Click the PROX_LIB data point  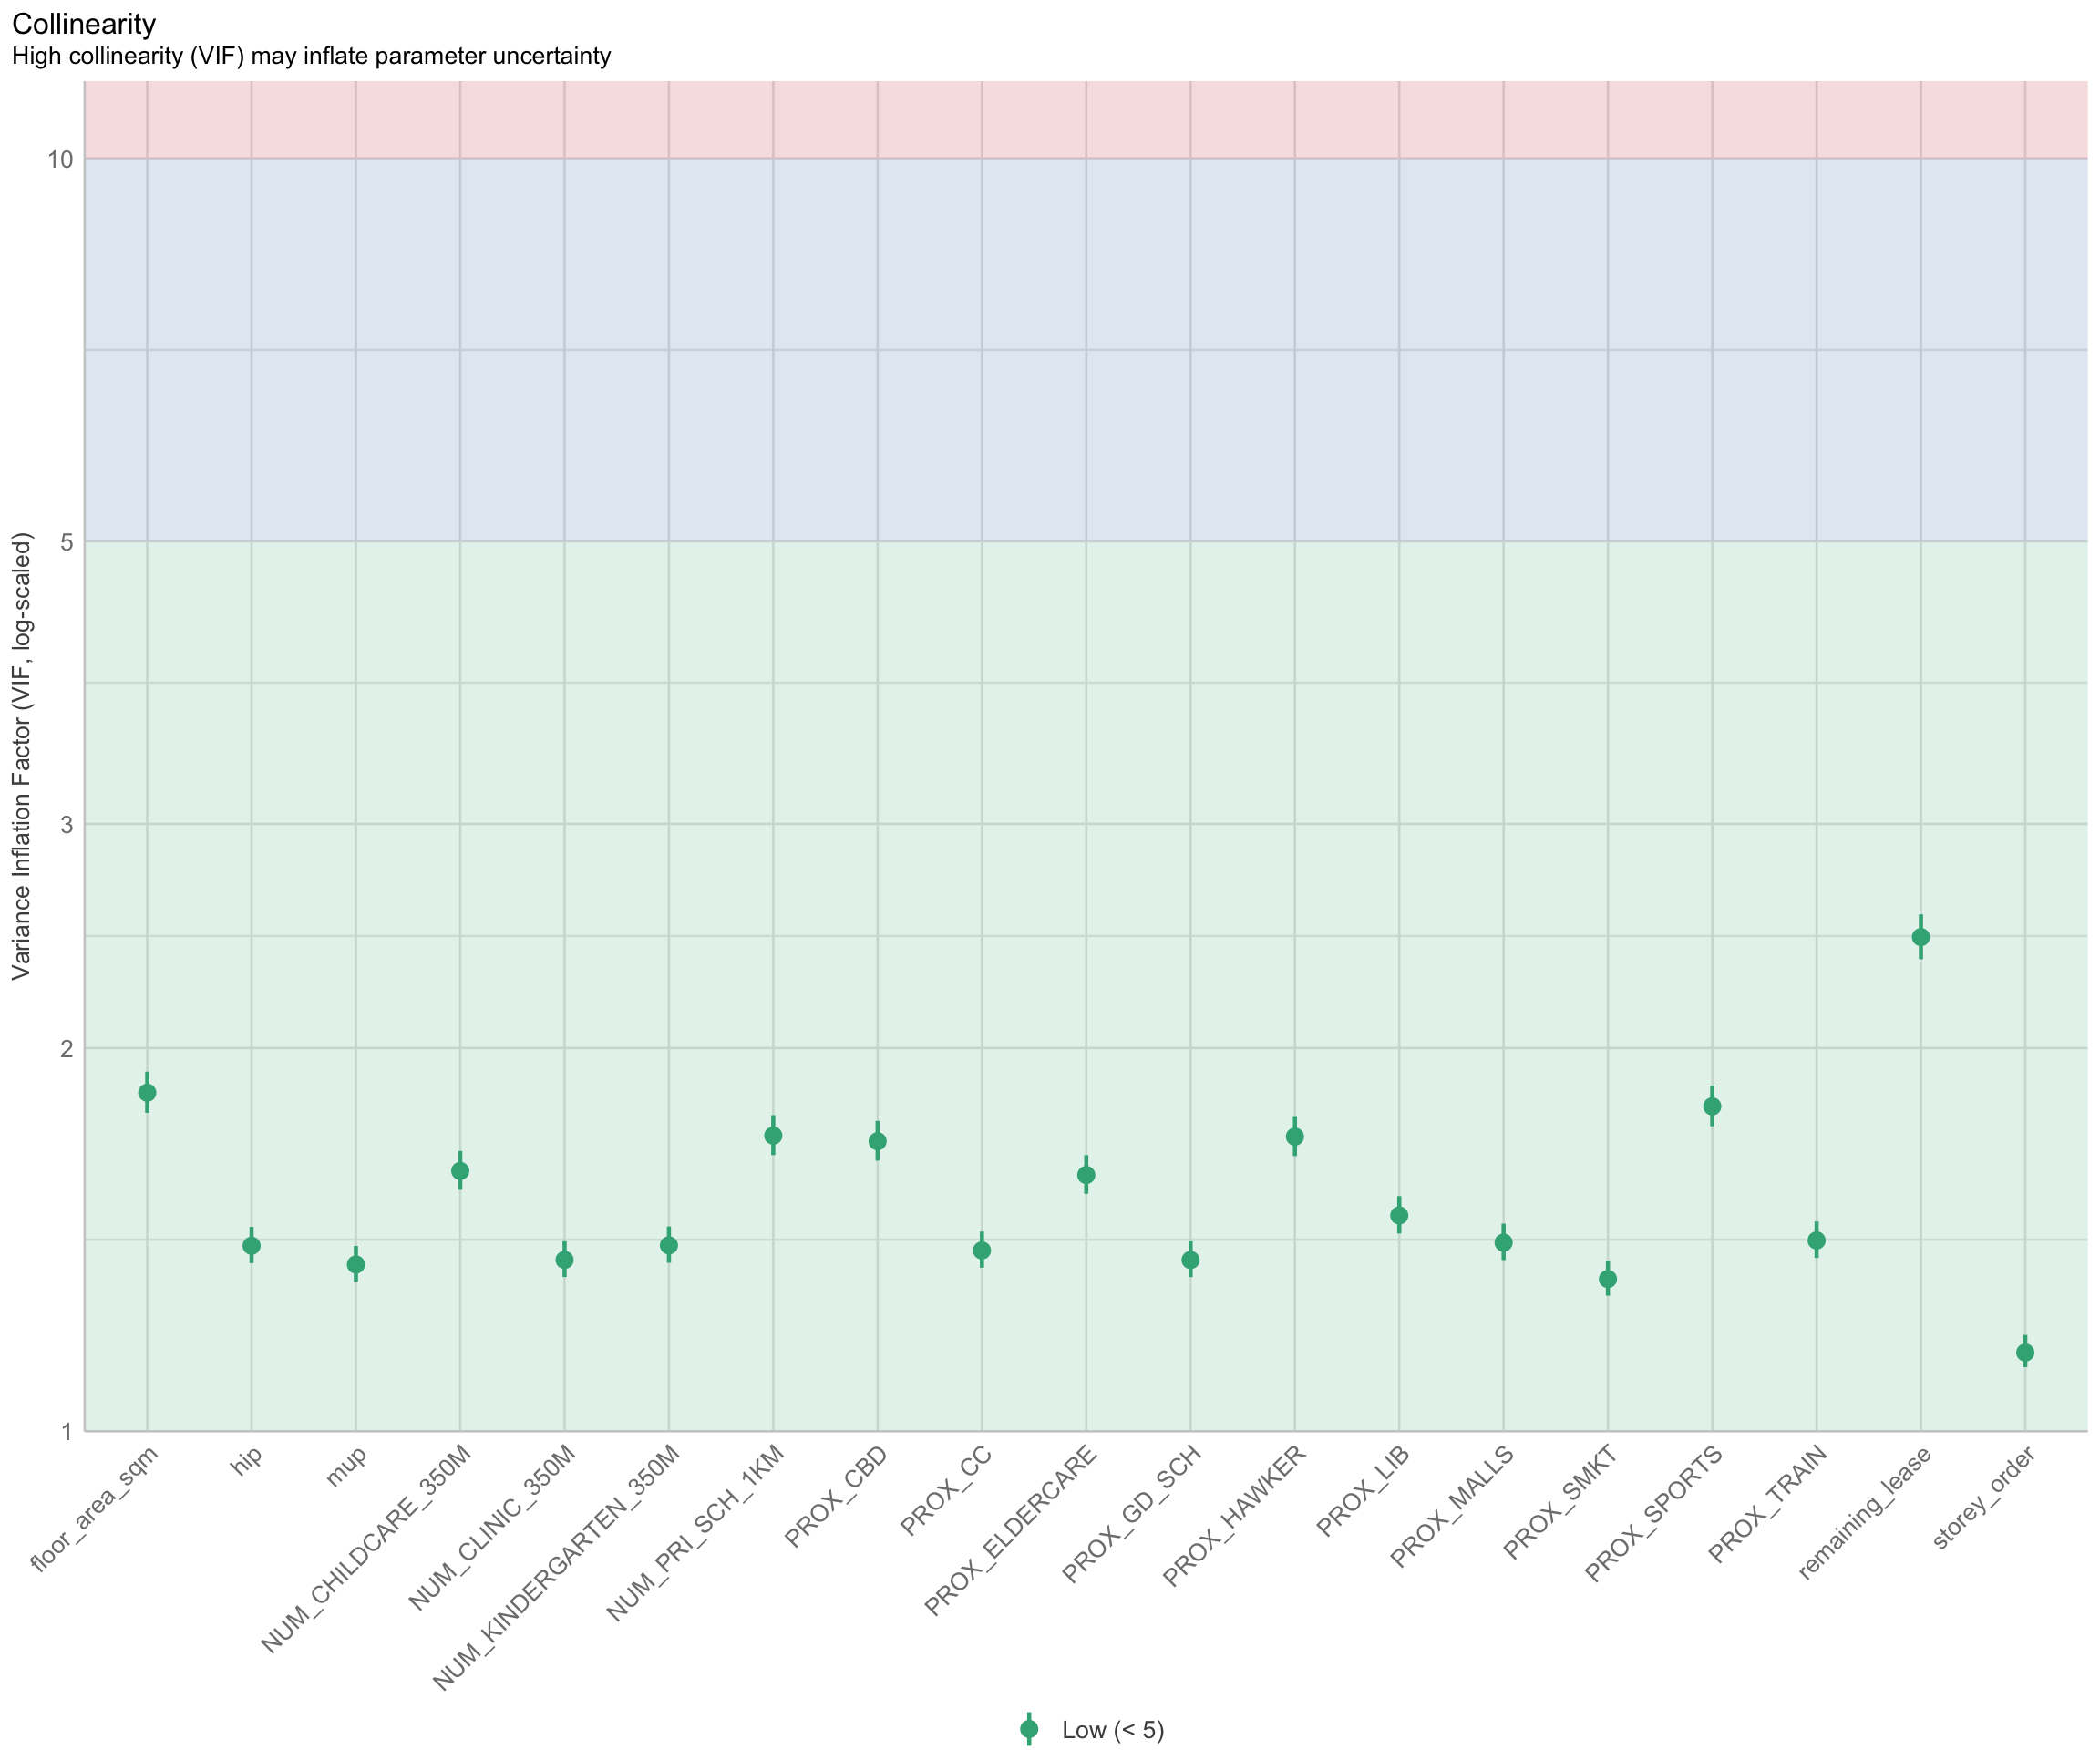click(1399, 1216)
